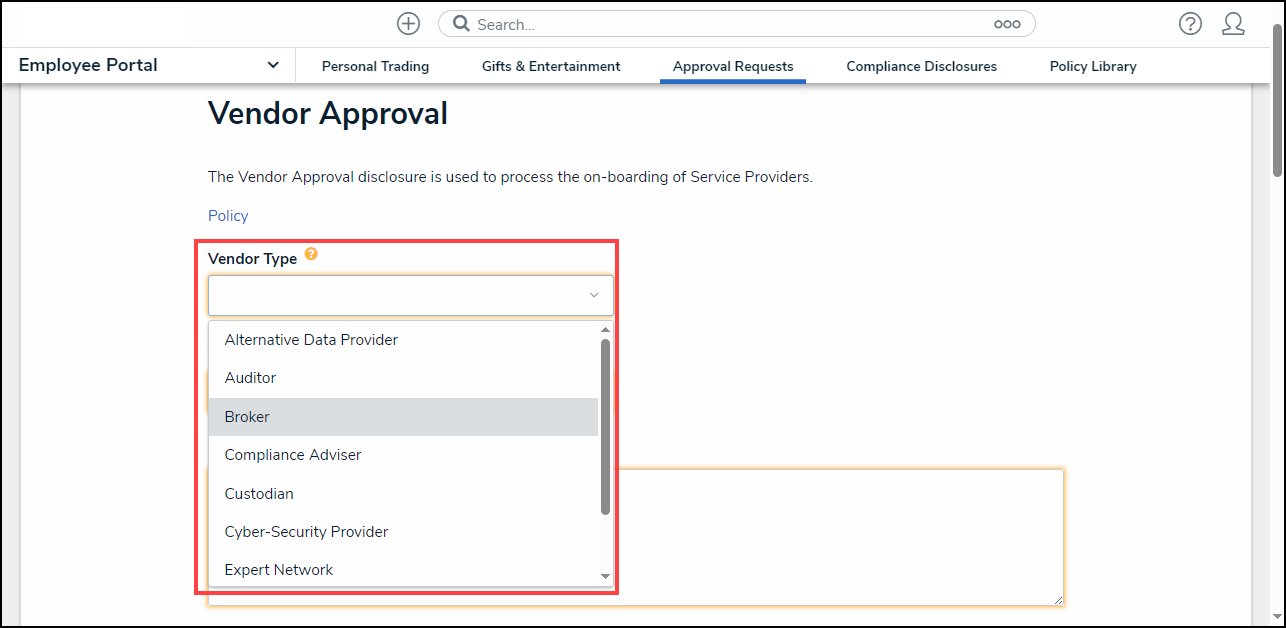Choose Auditor as the vendor type
The width and height of the screenshot is (1286, 628).
point(250,378)
